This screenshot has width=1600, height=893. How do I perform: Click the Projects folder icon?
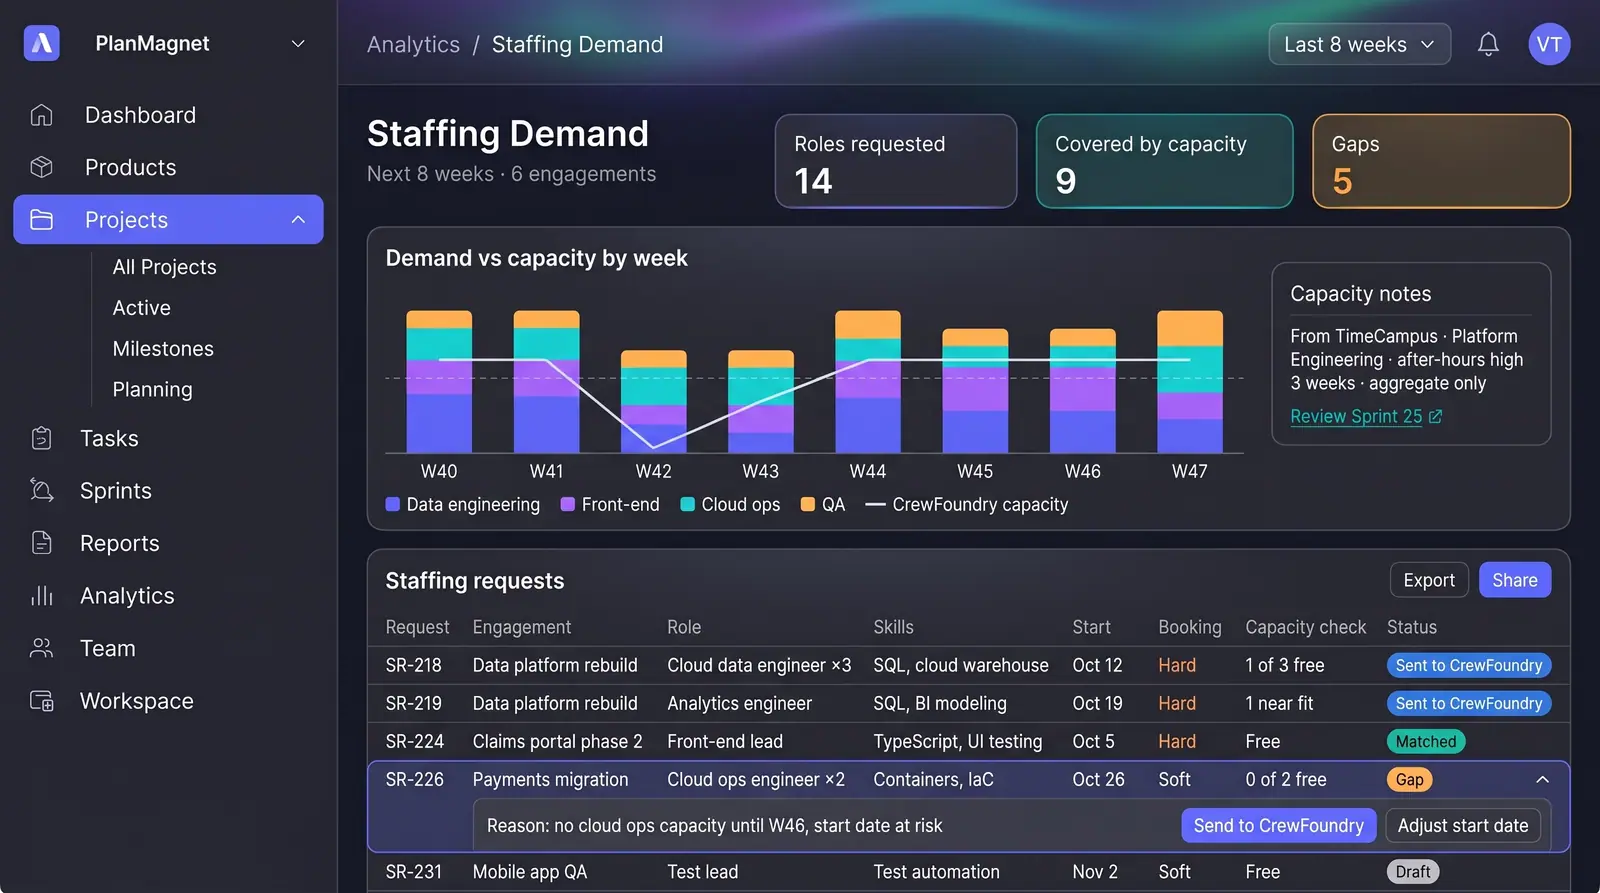click(x=41, y=220)
